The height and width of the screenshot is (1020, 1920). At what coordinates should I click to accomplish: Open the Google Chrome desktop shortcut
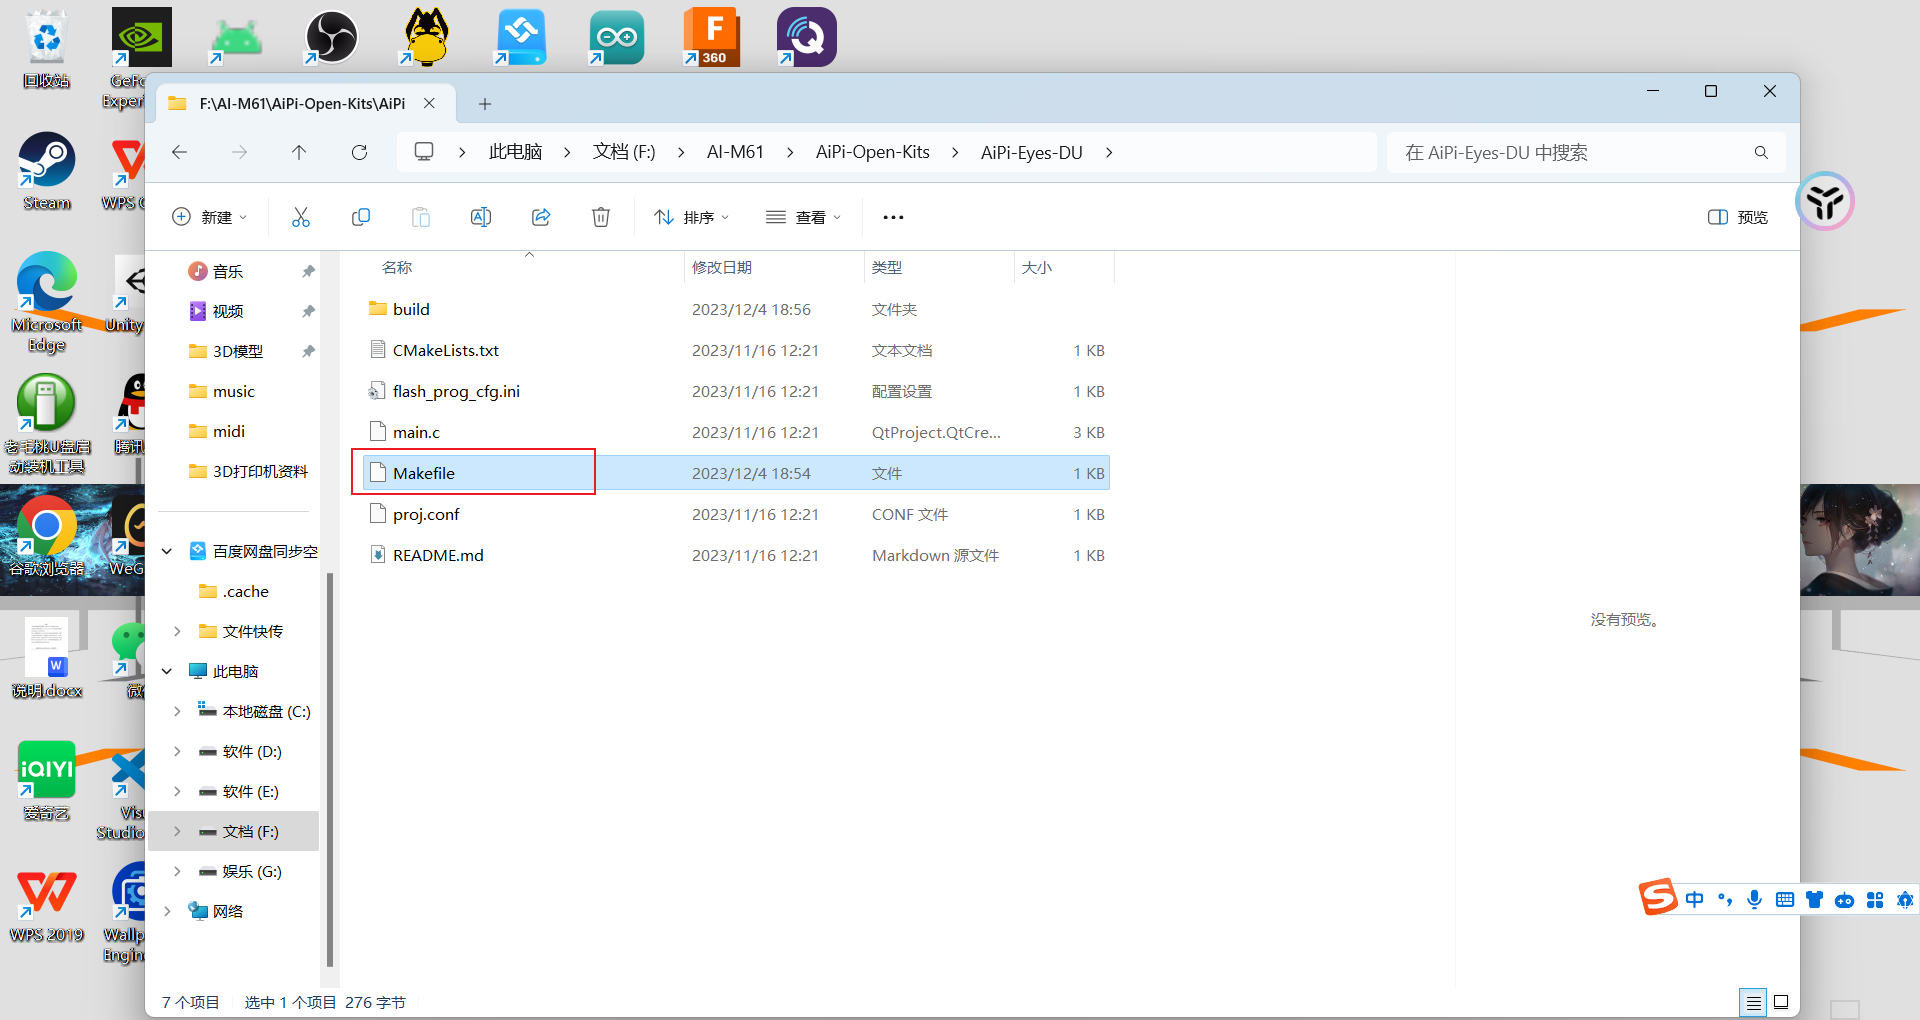pos(47,537)
